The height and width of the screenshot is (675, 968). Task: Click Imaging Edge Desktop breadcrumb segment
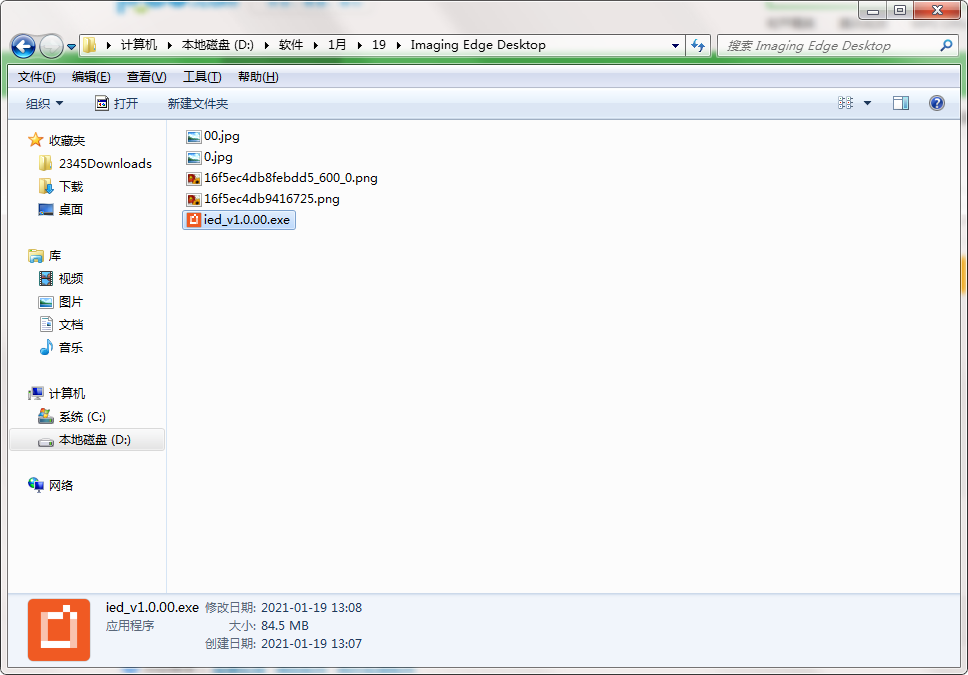[x=478, y=44]
